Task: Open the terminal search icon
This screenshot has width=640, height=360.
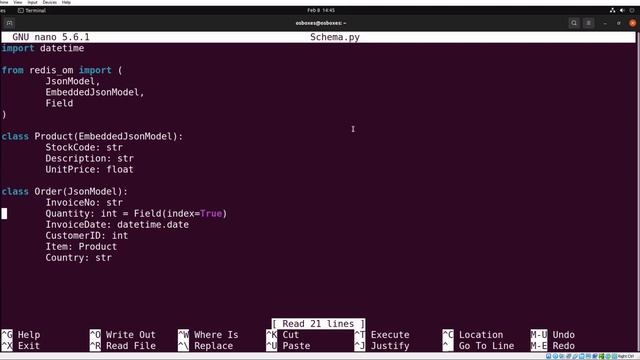Action: click(x=574, y=23)
